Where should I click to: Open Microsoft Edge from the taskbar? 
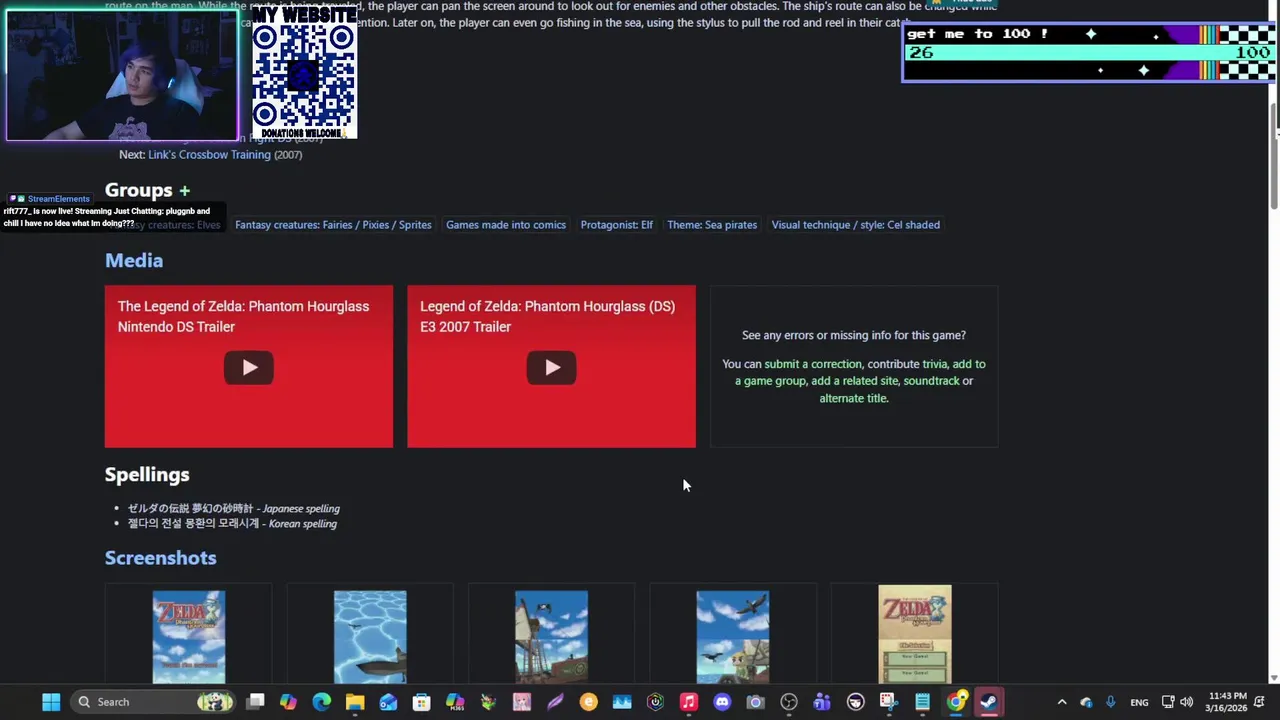pyautogui.click(x=321, y=702)
